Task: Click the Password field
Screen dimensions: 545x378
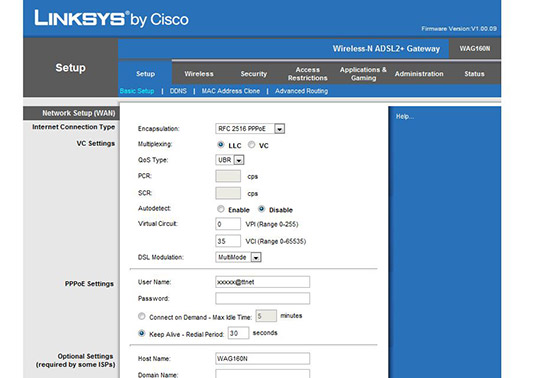Action: 262,298
